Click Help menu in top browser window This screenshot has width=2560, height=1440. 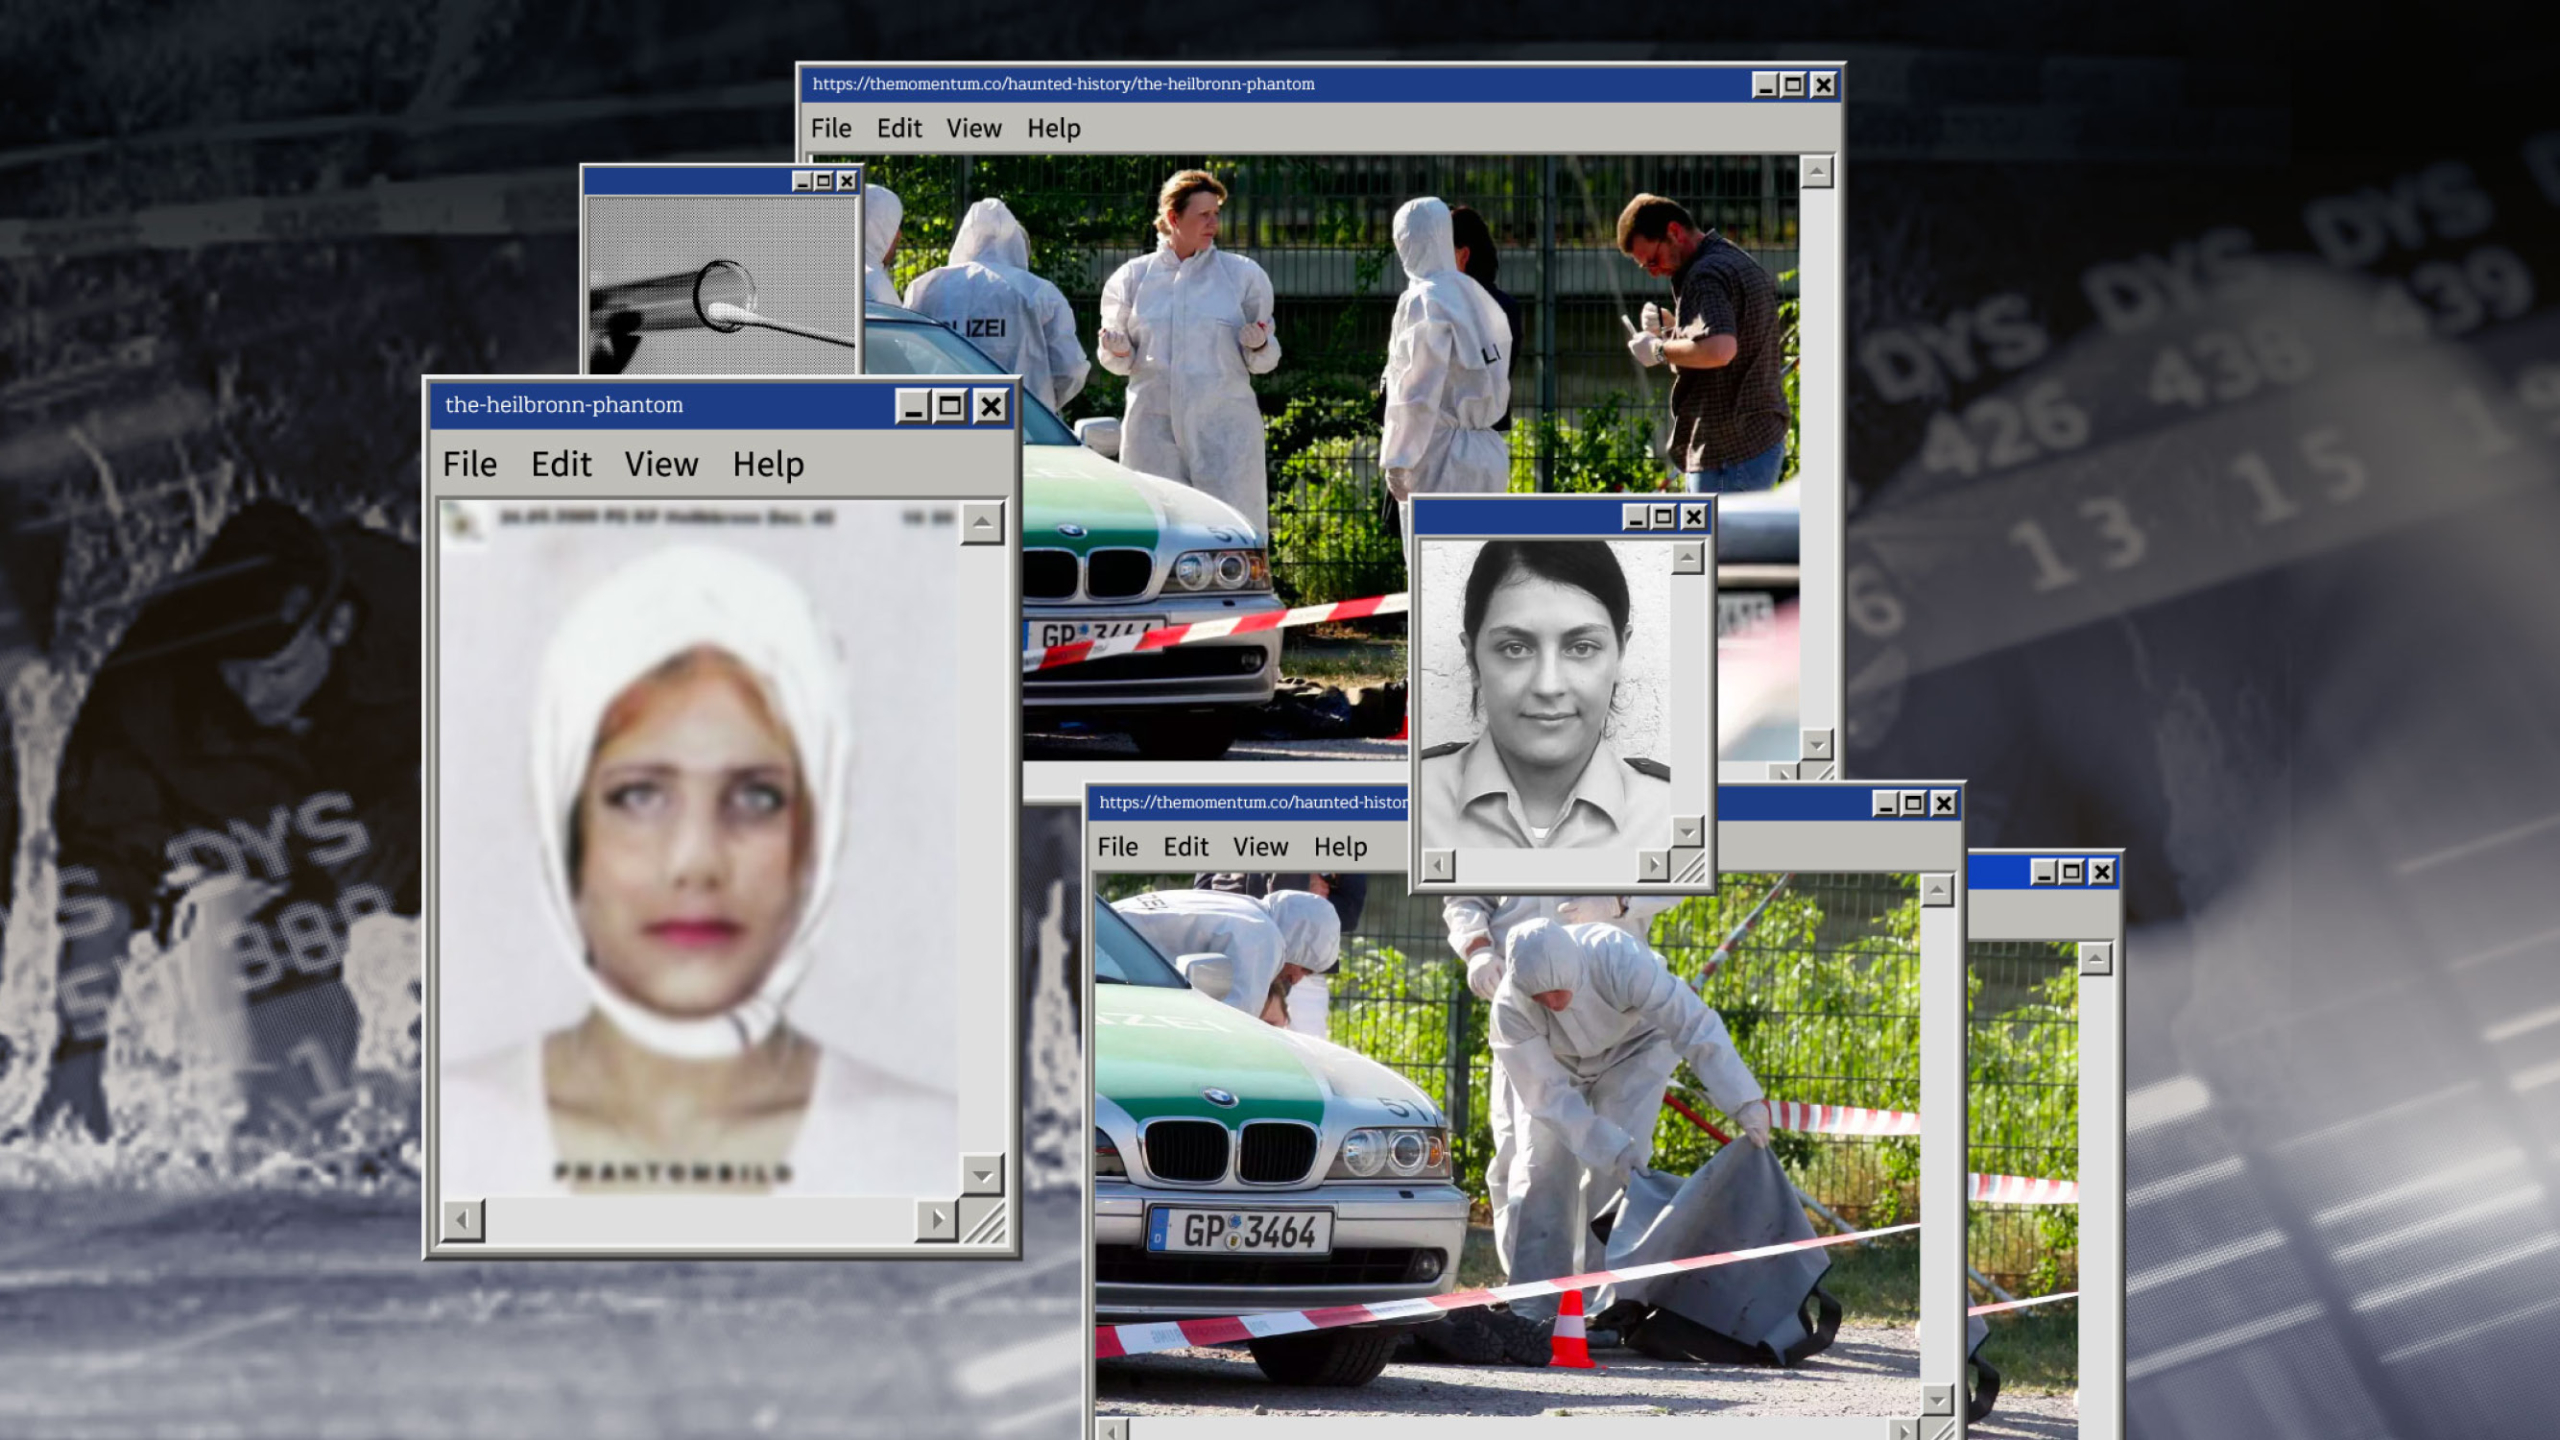(x=1053, y=128)
